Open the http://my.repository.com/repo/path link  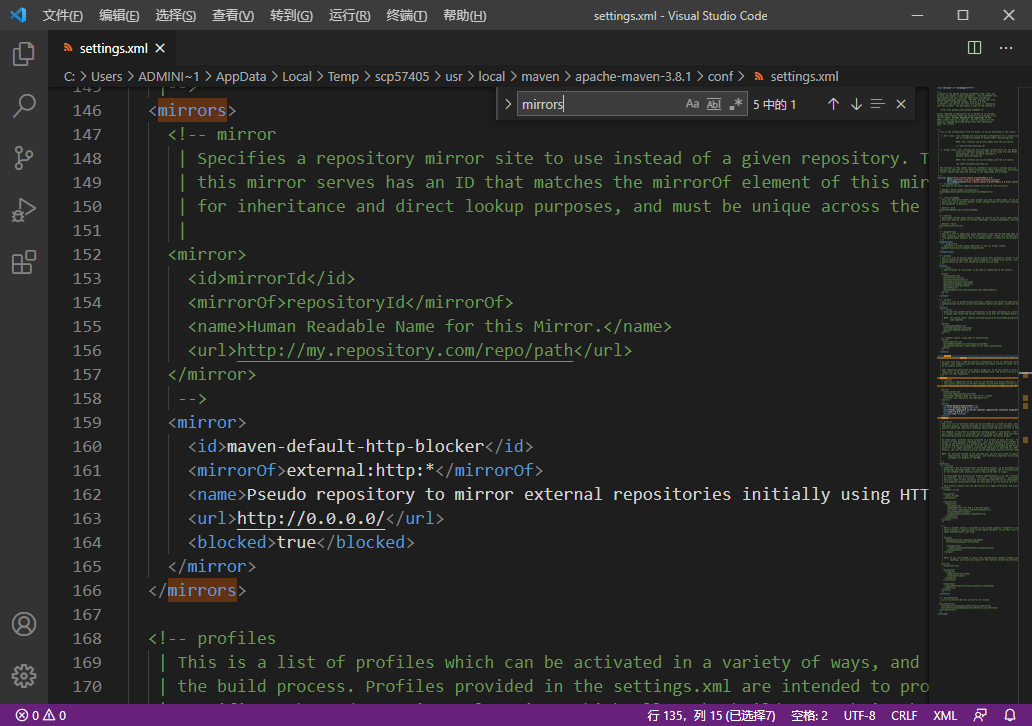pos(404,350)
